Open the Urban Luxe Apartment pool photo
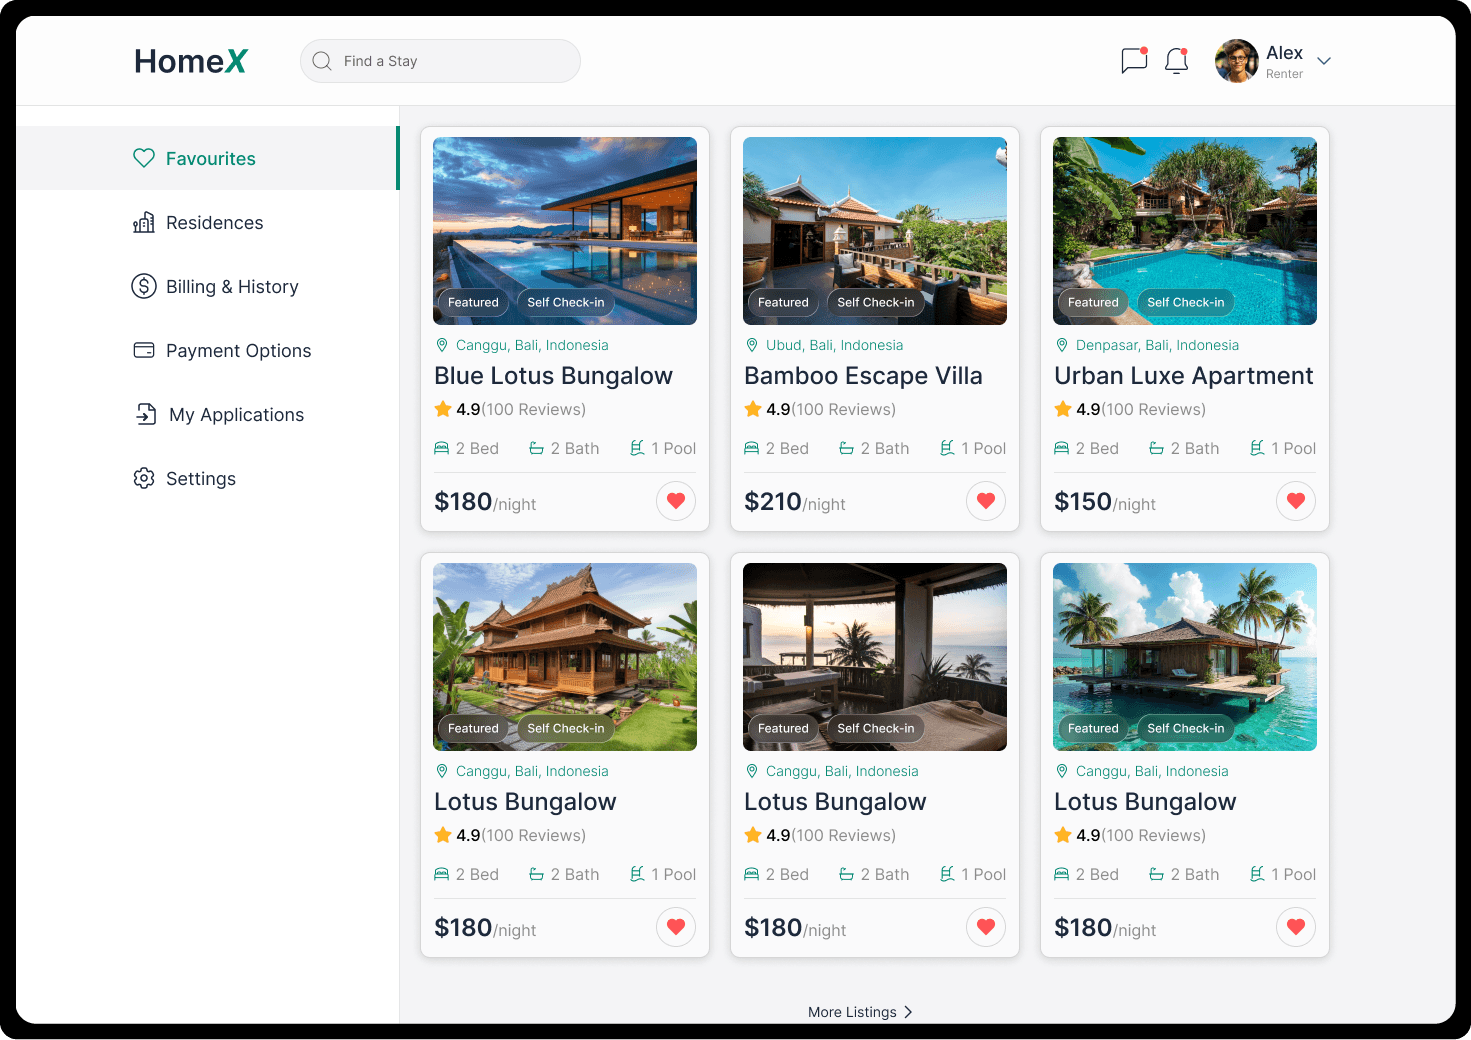 (x=1185, y=231)
